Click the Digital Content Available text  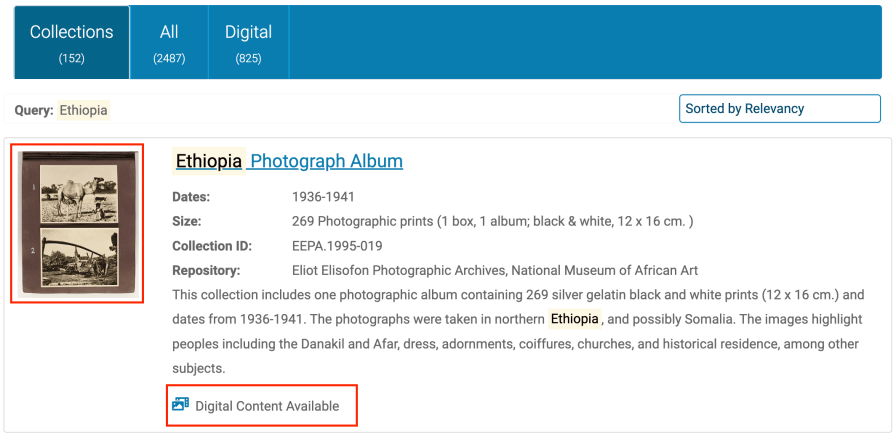pyautogui.click(x=267, y=406)
